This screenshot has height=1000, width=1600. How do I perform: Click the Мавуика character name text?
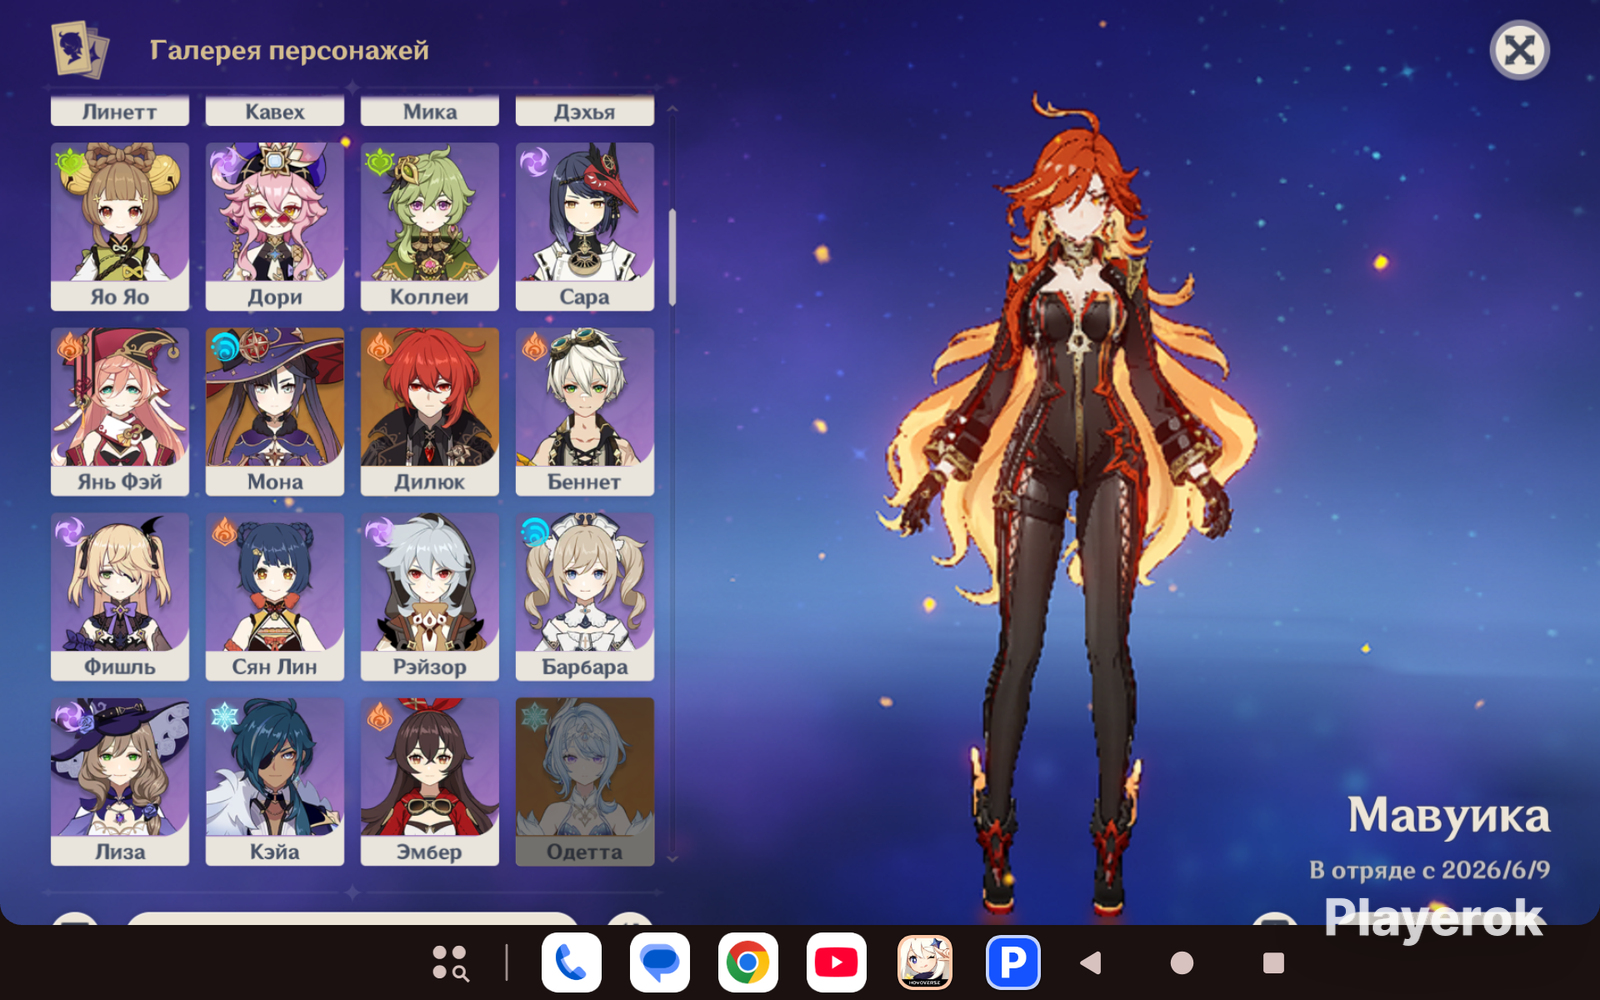1449,816
